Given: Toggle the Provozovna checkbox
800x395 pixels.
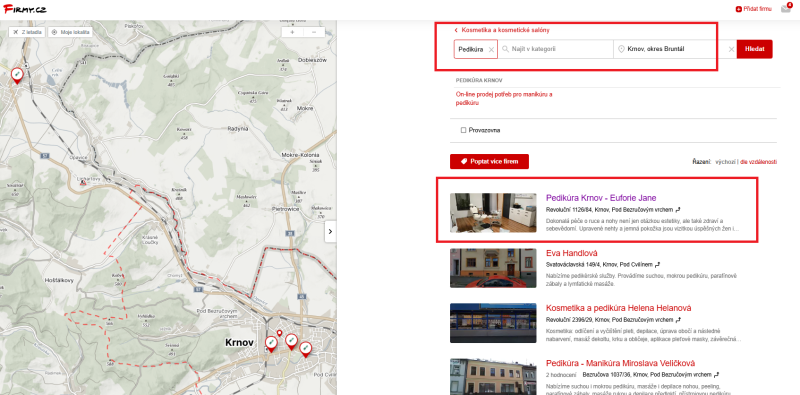Looking at the screenshot, I should 463,130.
